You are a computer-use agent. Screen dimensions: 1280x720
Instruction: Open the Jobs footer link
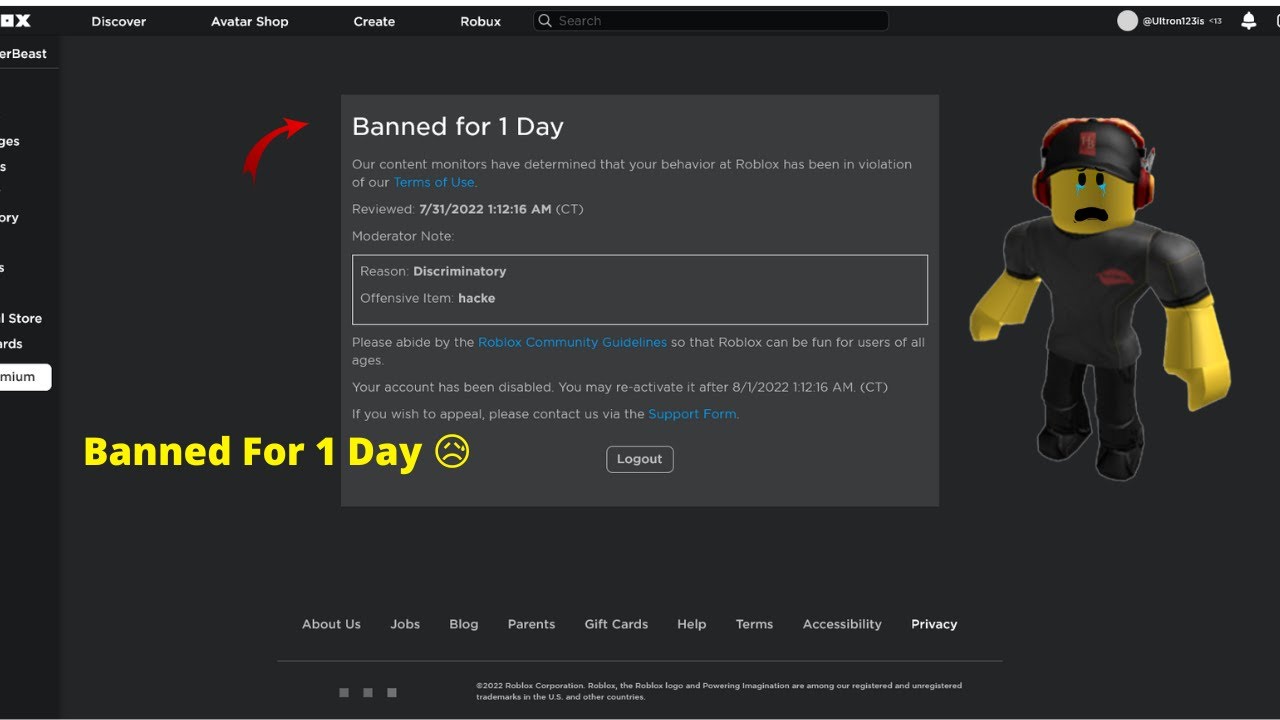[405, 624]
